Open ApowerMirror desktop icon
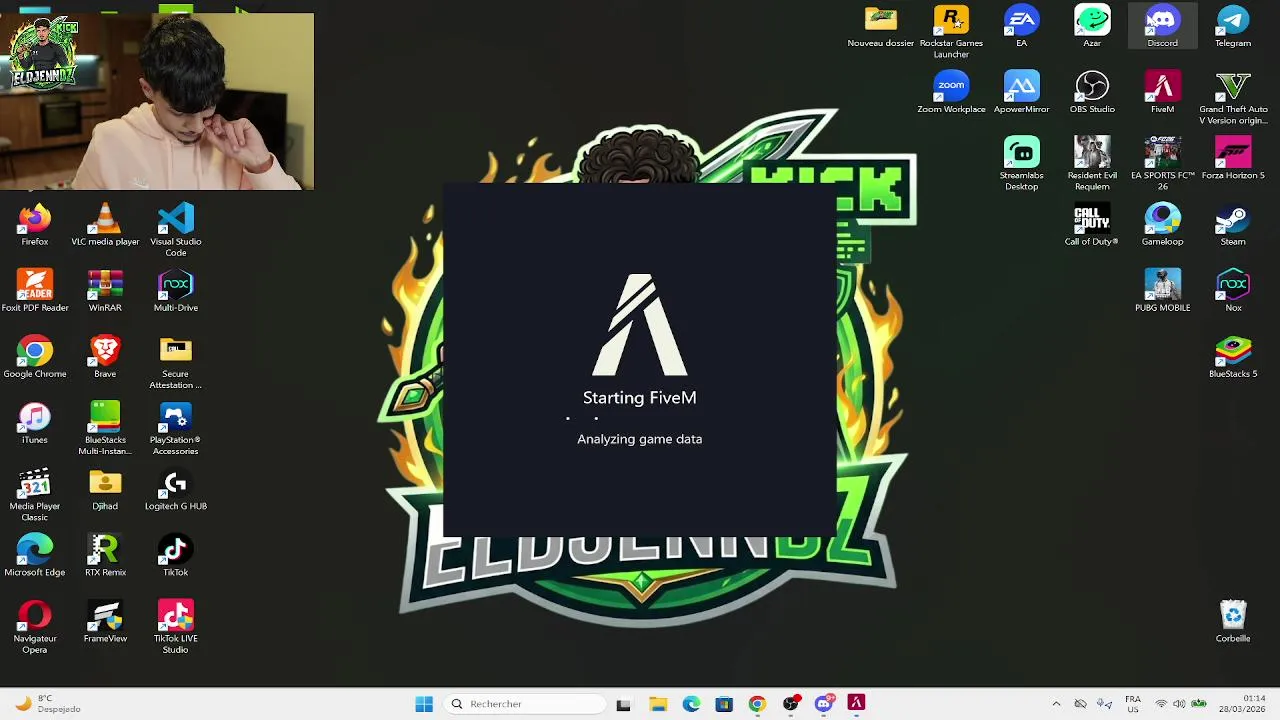The height and width of the screenshot is (720, 1280). [1021, 93]
